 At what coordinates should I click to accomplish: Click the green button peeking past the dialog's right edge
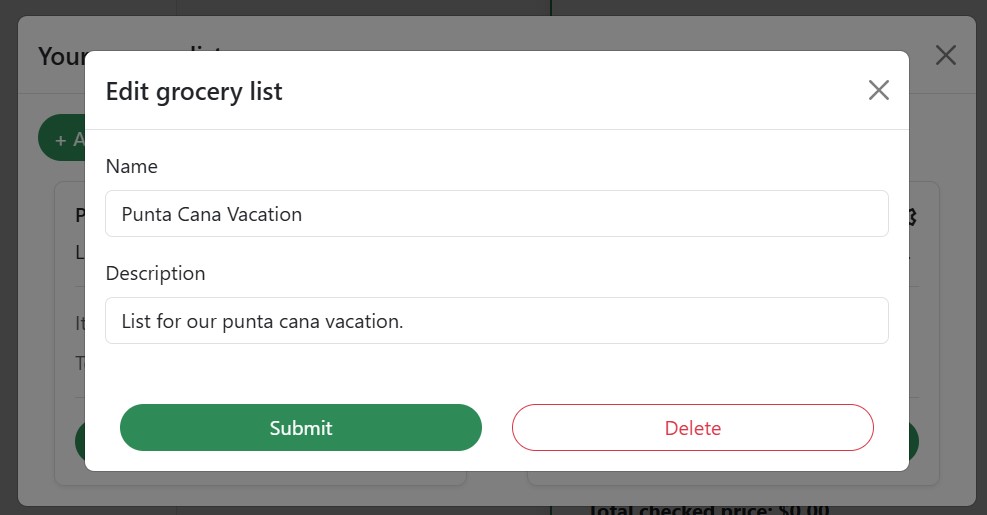(x=913, y=441)
